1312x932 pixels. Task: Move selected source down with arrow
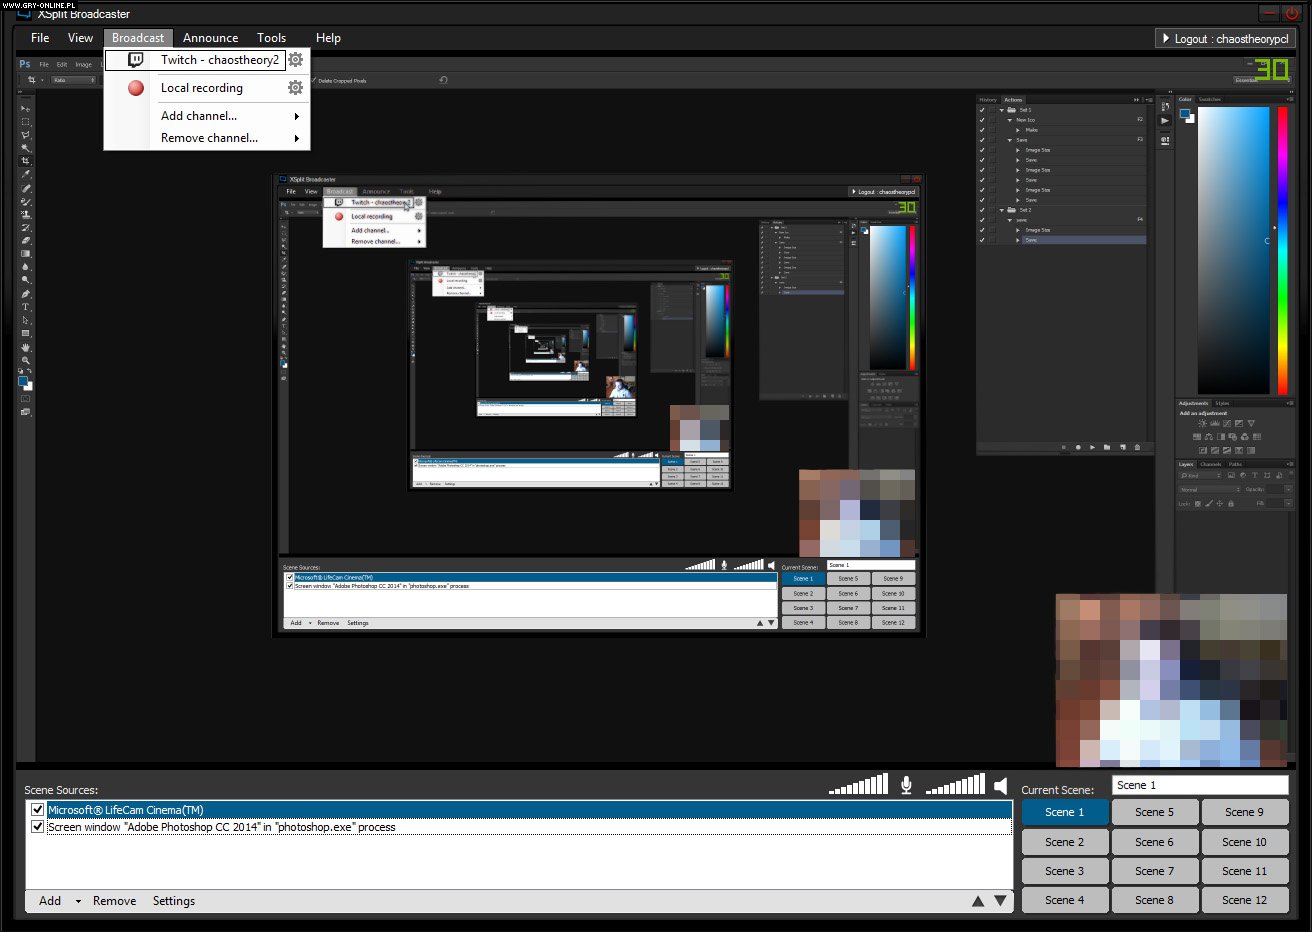[x=1000, y=901]
